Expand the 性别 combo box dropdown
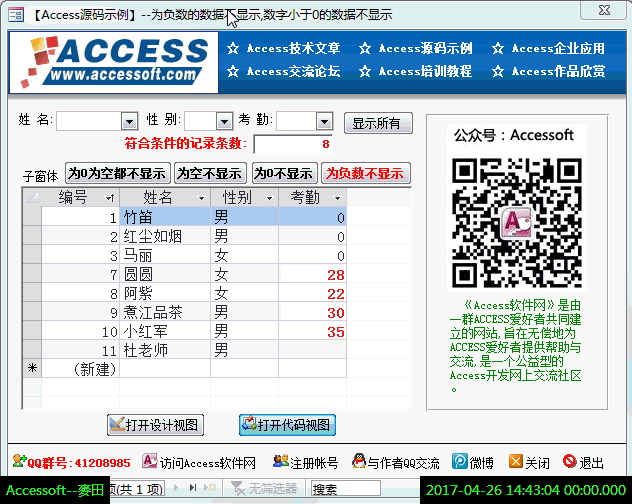Image resolution: width=632 pixels, height=504 pixels. pyautogui.click(x=225, y=121)
